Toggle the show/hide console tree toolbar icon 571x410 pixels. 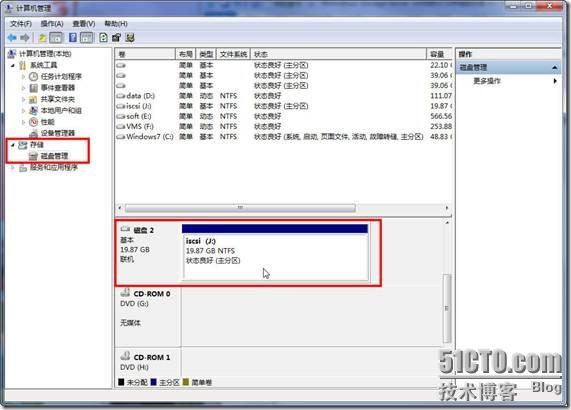pos(56,38)
